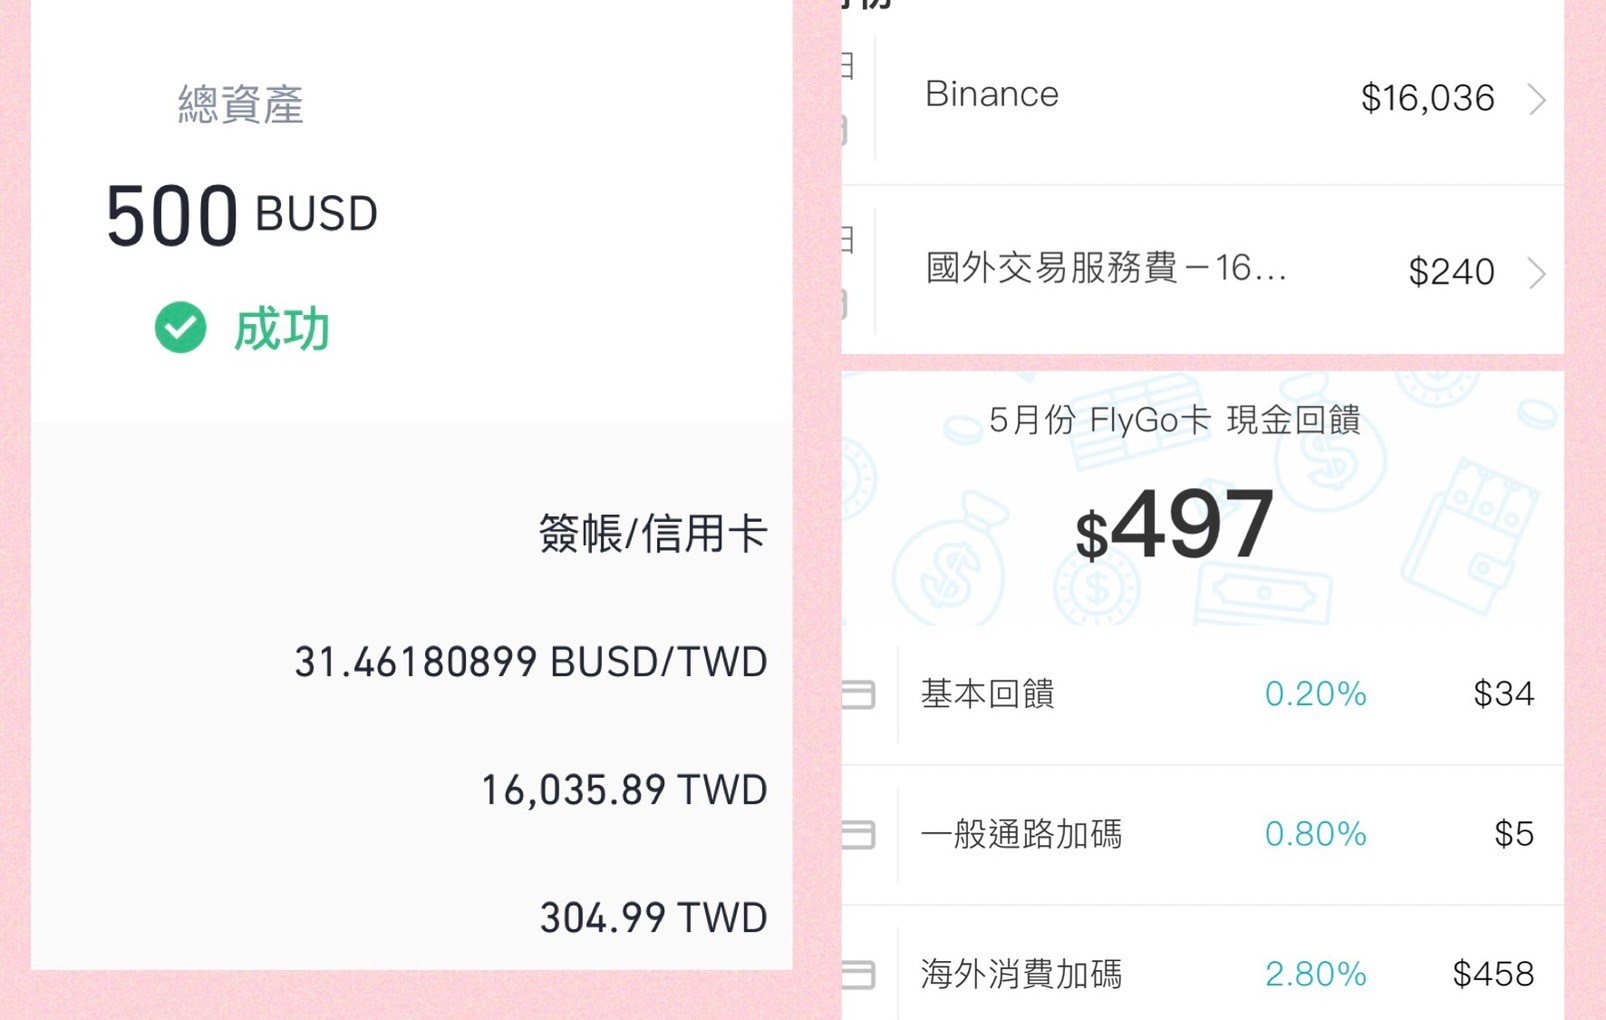Click the 304.99 TWD fee value
Viewport: 1606px width, 1020px height.
(x=654, y=917)
